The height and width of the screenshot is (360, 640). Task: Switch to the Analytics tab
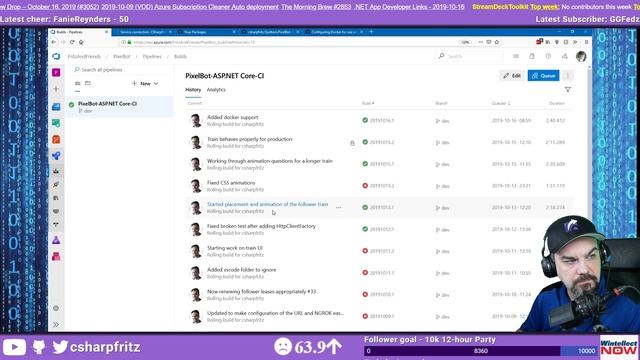(216, 90)
